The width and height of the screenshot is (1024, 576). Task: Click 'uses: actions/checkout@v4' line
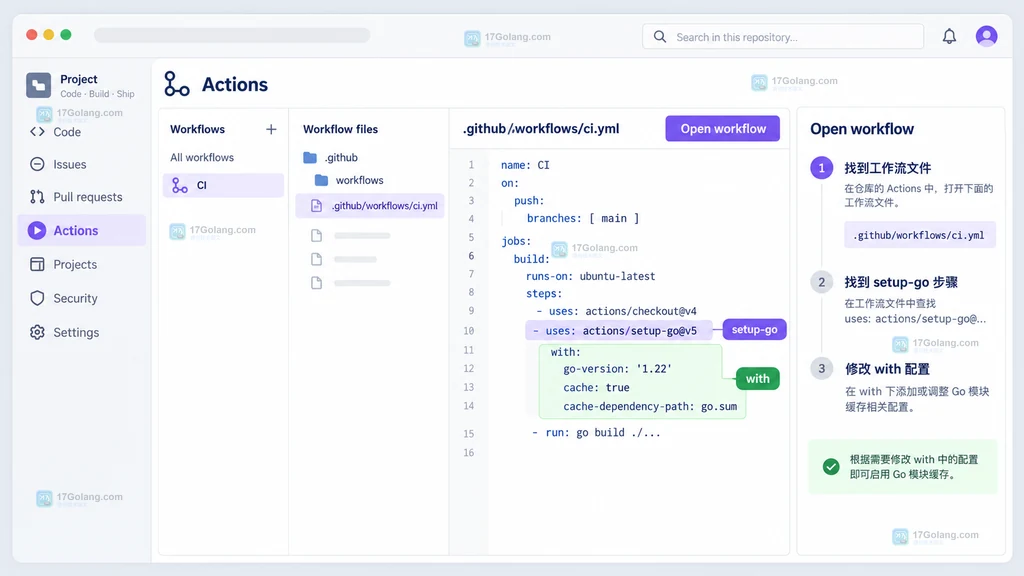tap(616, 312)
